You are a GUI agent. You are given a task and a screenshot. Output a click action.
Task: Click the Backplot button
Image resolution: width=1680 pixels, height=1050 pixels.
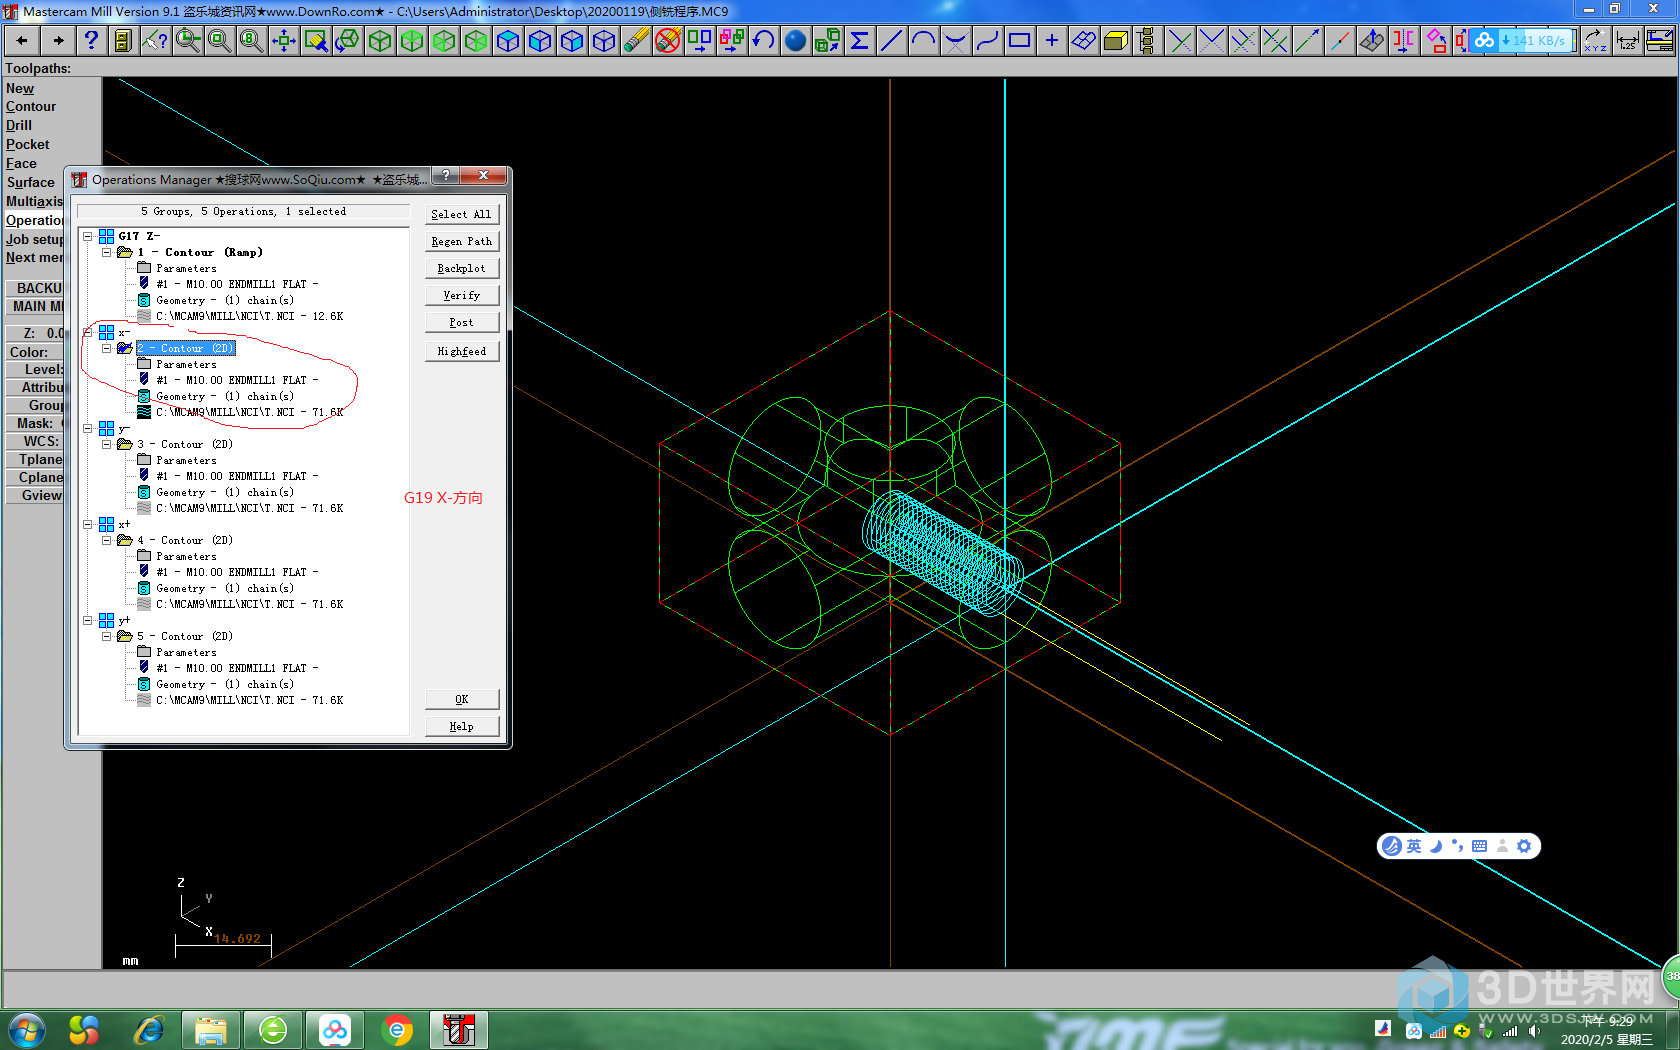(461, 268)
